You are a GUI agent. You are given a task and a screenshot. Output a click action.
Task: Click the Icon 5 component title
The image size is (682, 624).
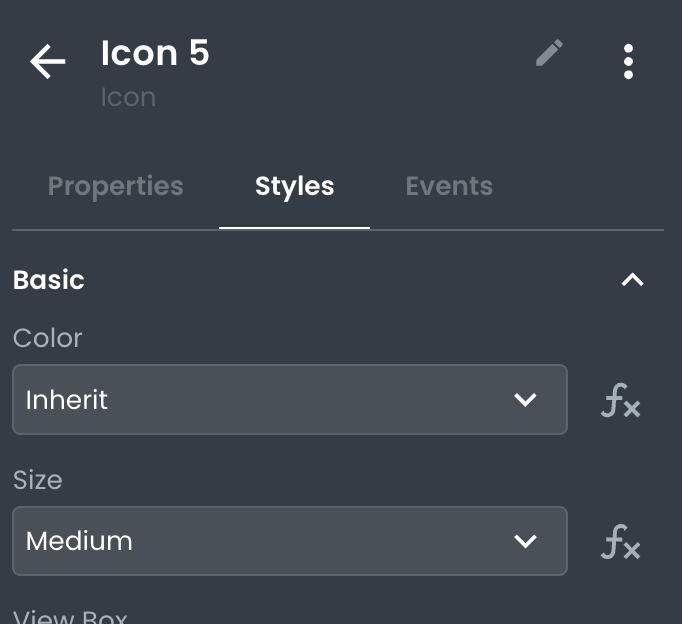point(155,53)
